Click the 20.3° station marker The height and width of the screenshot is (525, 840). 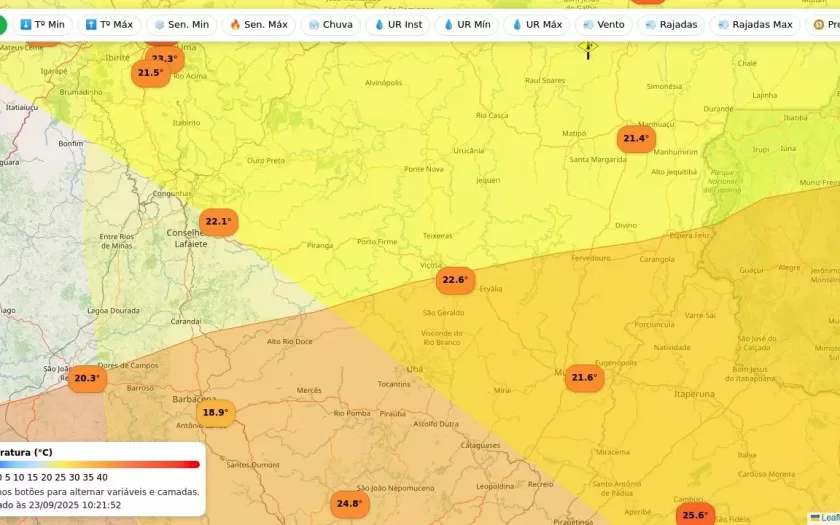[x=87, y=378]
